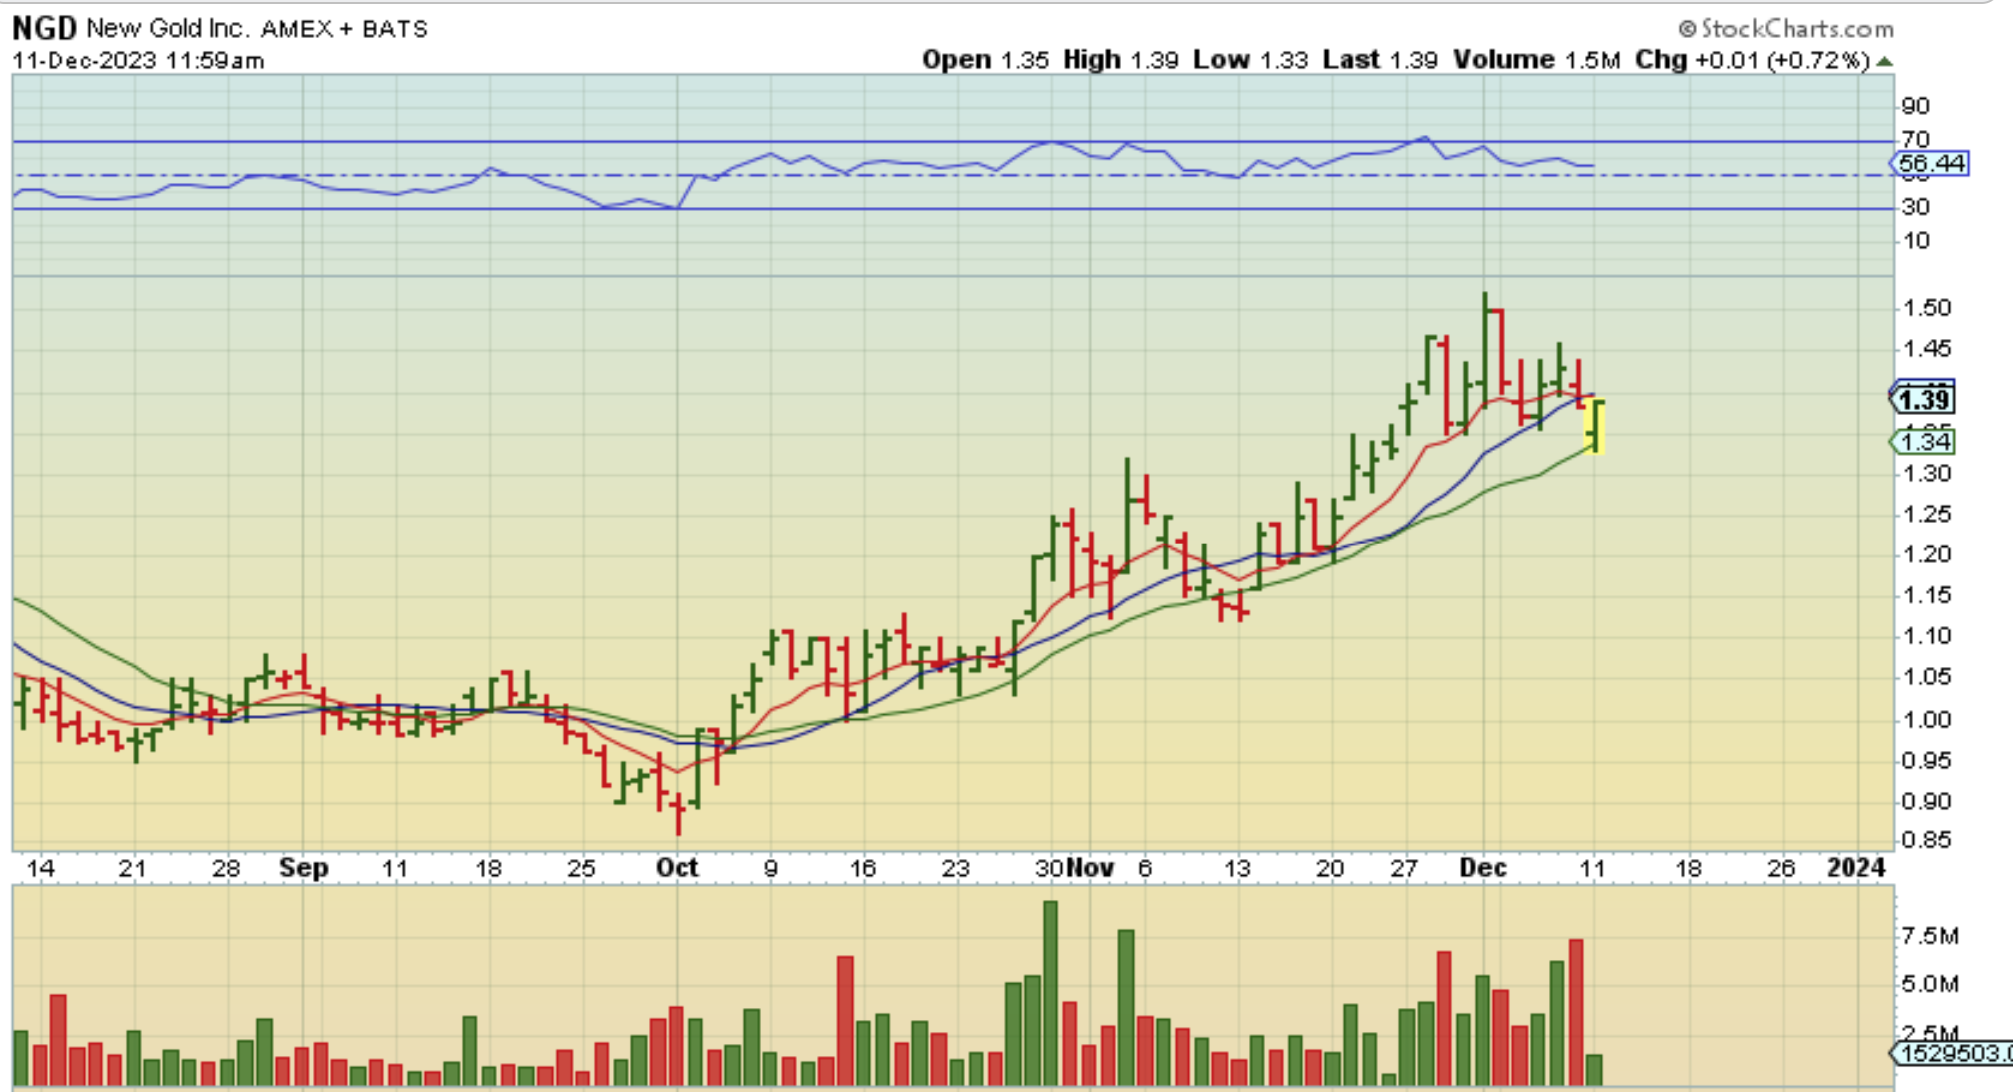Click the 11-Dec-2023 11:59am timestamp
Viewport: 2013px width, 1092px height.
point(138,60)
